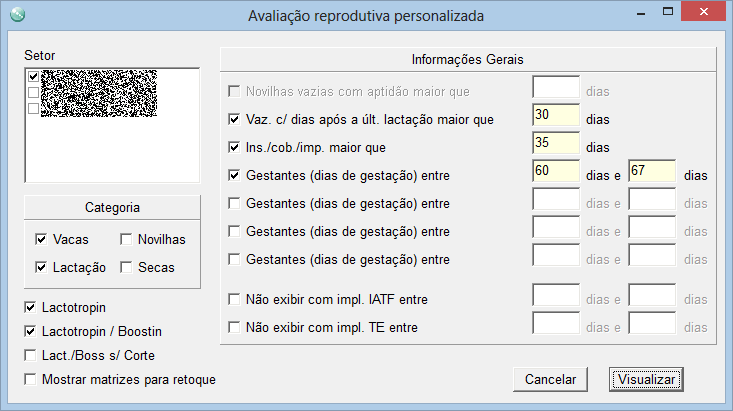Click the days field showing 35
Image resolution: width=733 pixels, height=411 pixels.
click(556, 143)
